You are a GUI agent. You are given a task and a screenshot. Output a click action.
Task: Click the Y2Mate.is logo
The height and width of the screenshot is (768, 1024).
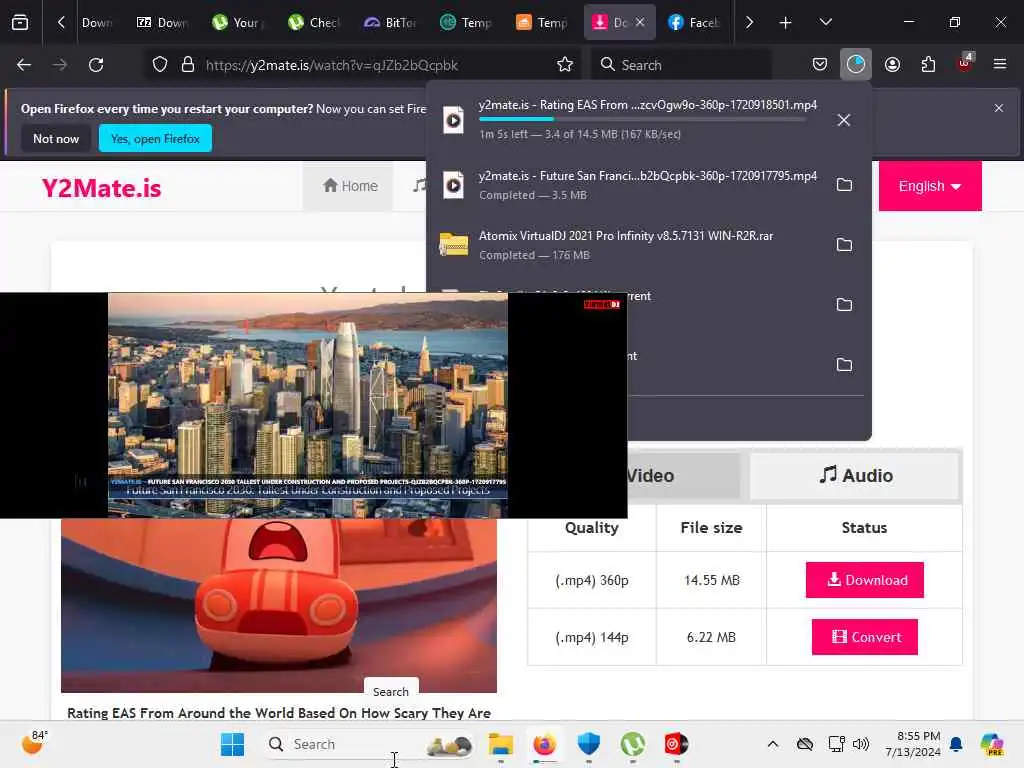point(101,188)
